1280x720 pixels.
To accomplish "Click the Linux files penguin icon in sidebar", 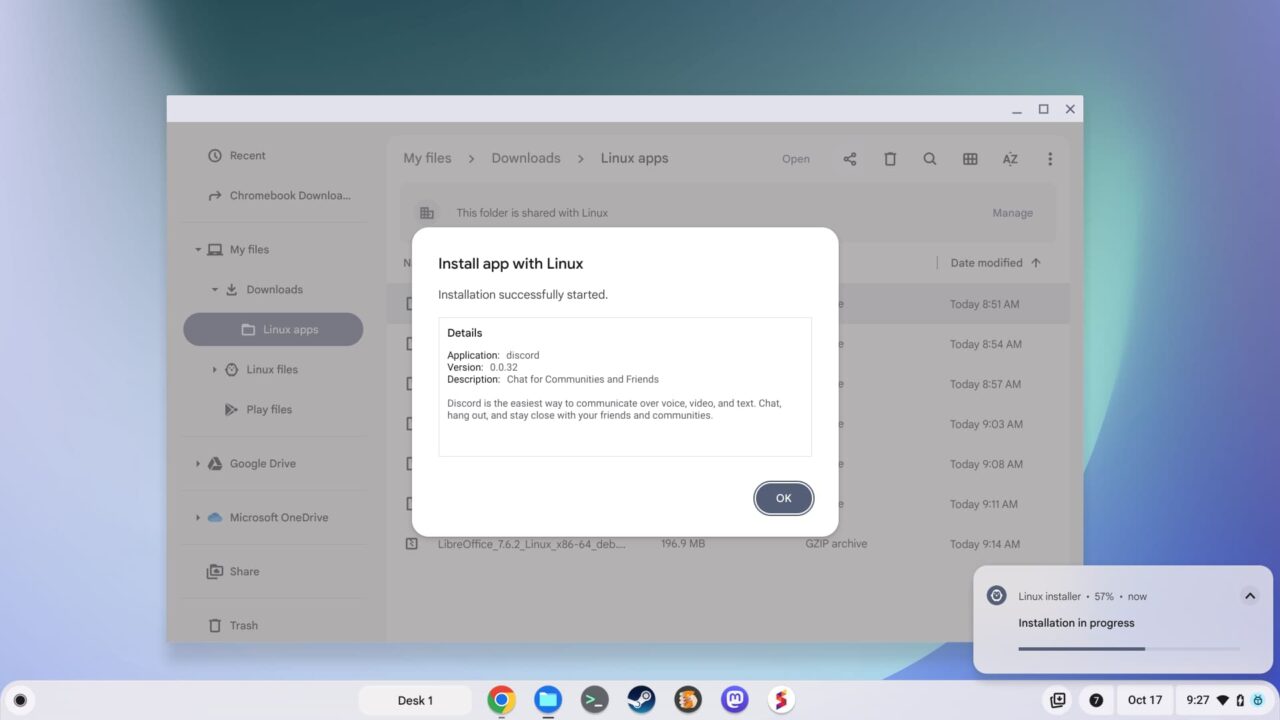I will (x=231, y=370).
